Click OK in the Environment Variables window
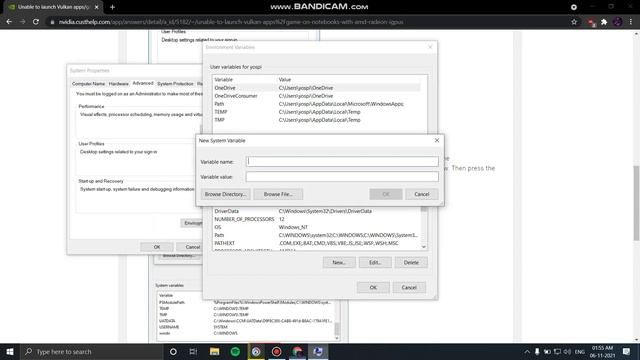Screen dimensions: 640x360 (373, 287)
